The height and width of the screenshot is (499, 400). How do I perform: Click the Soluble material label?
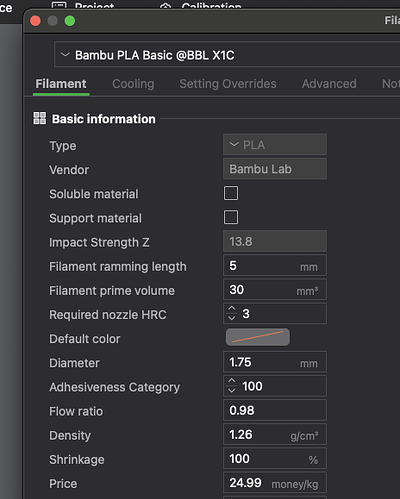[x=94, y=194]
